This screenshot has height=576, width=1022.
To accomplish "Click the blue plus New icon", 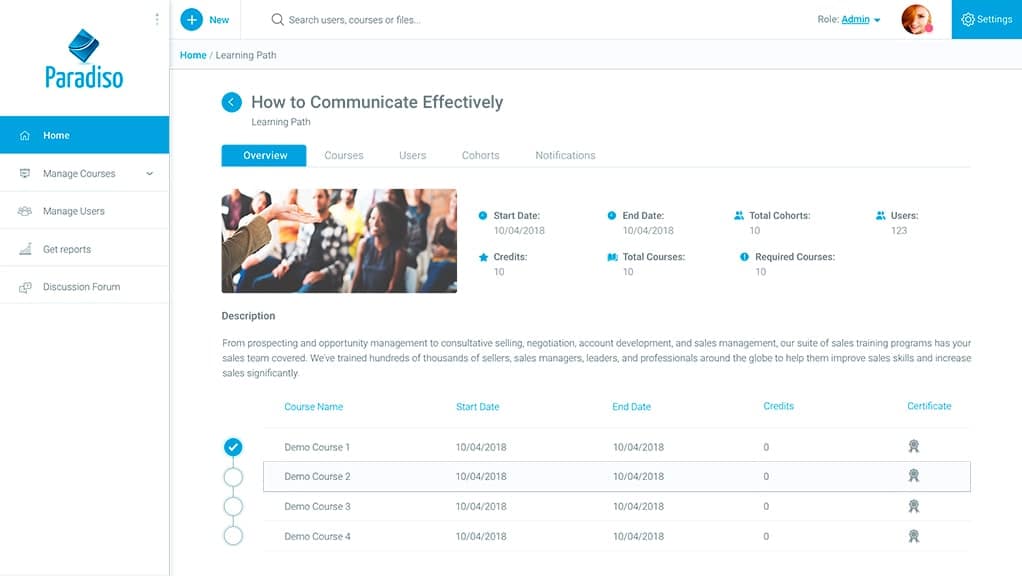I will click(x=191, y=20).
